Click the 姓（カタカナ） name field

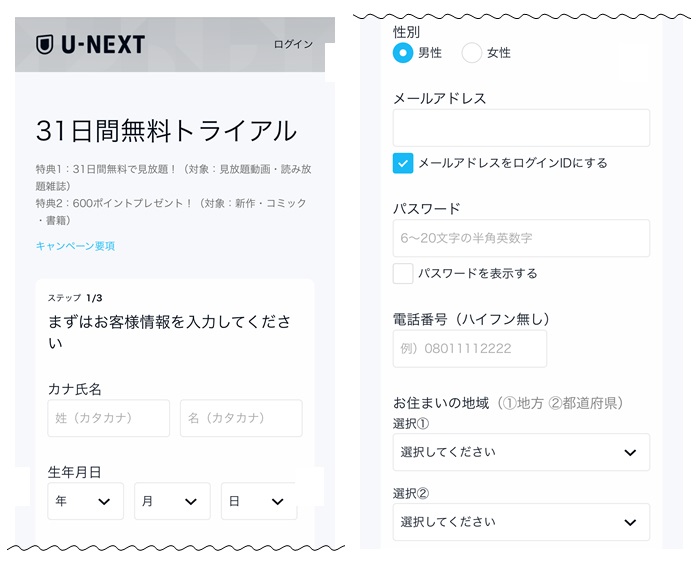tap(108, 418)
